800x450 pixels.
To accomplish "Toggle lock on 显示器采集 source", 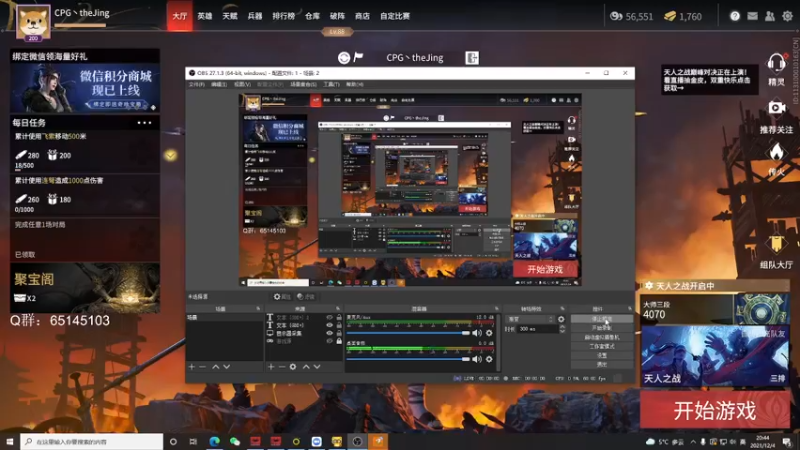I will pos(339,333).
